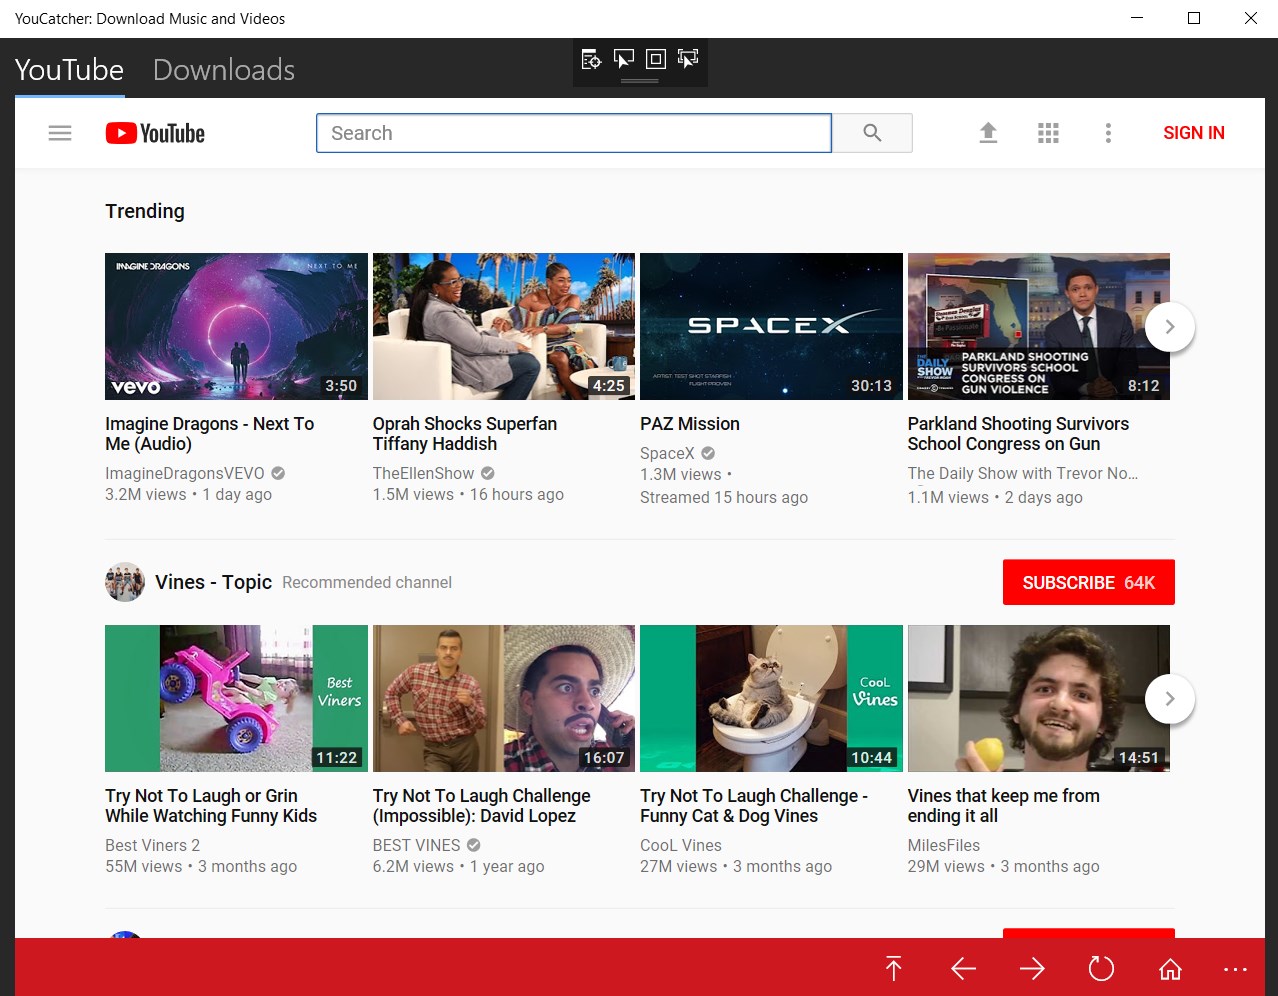
Task: Subscribe to the Vines - Topic channel
Action: click(1088, 582)
